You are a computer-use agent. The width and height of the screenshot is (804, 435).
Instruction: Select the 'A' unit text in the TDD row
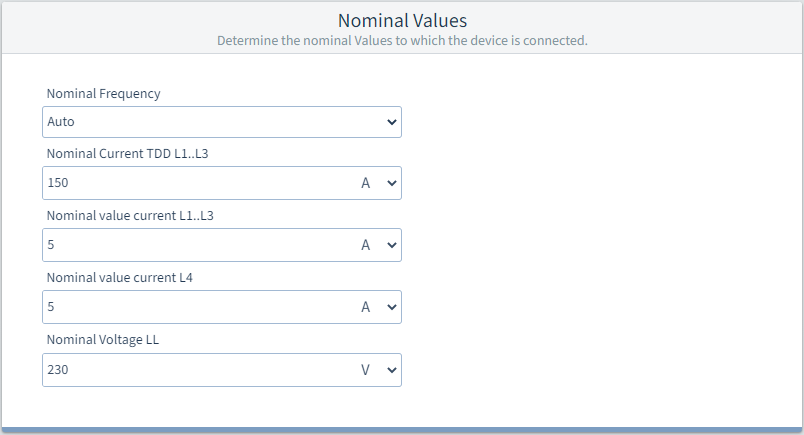tap(366, 184)
